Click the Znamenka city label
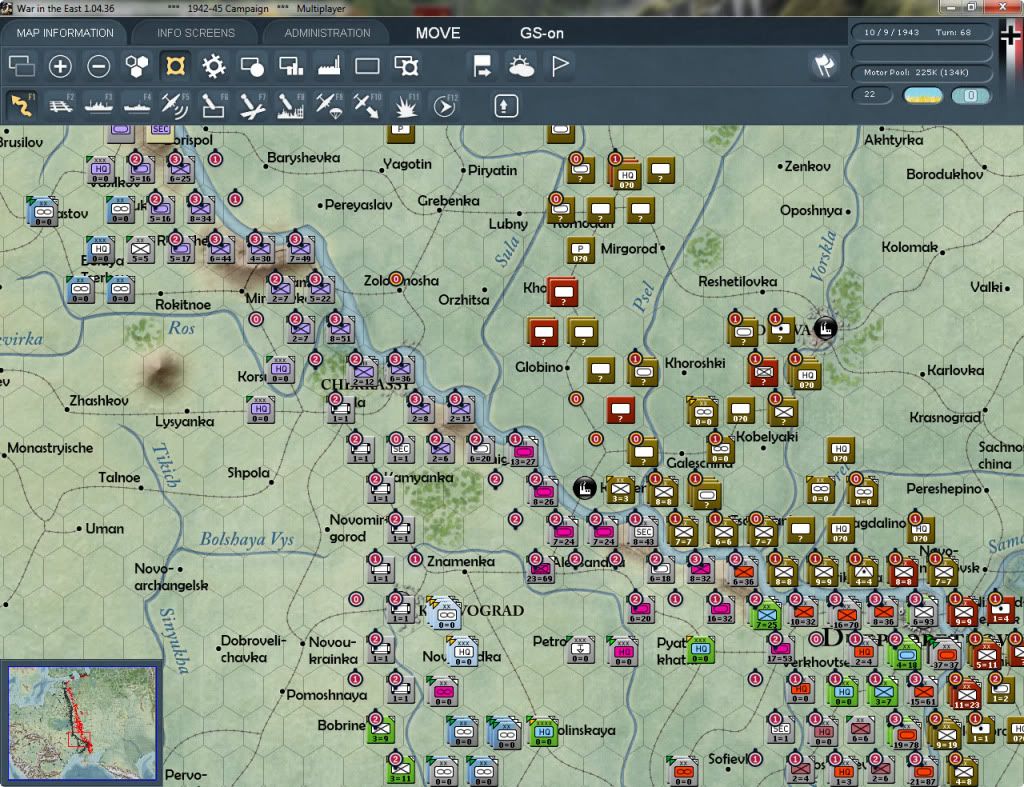1024x787 pixels. 461,562
